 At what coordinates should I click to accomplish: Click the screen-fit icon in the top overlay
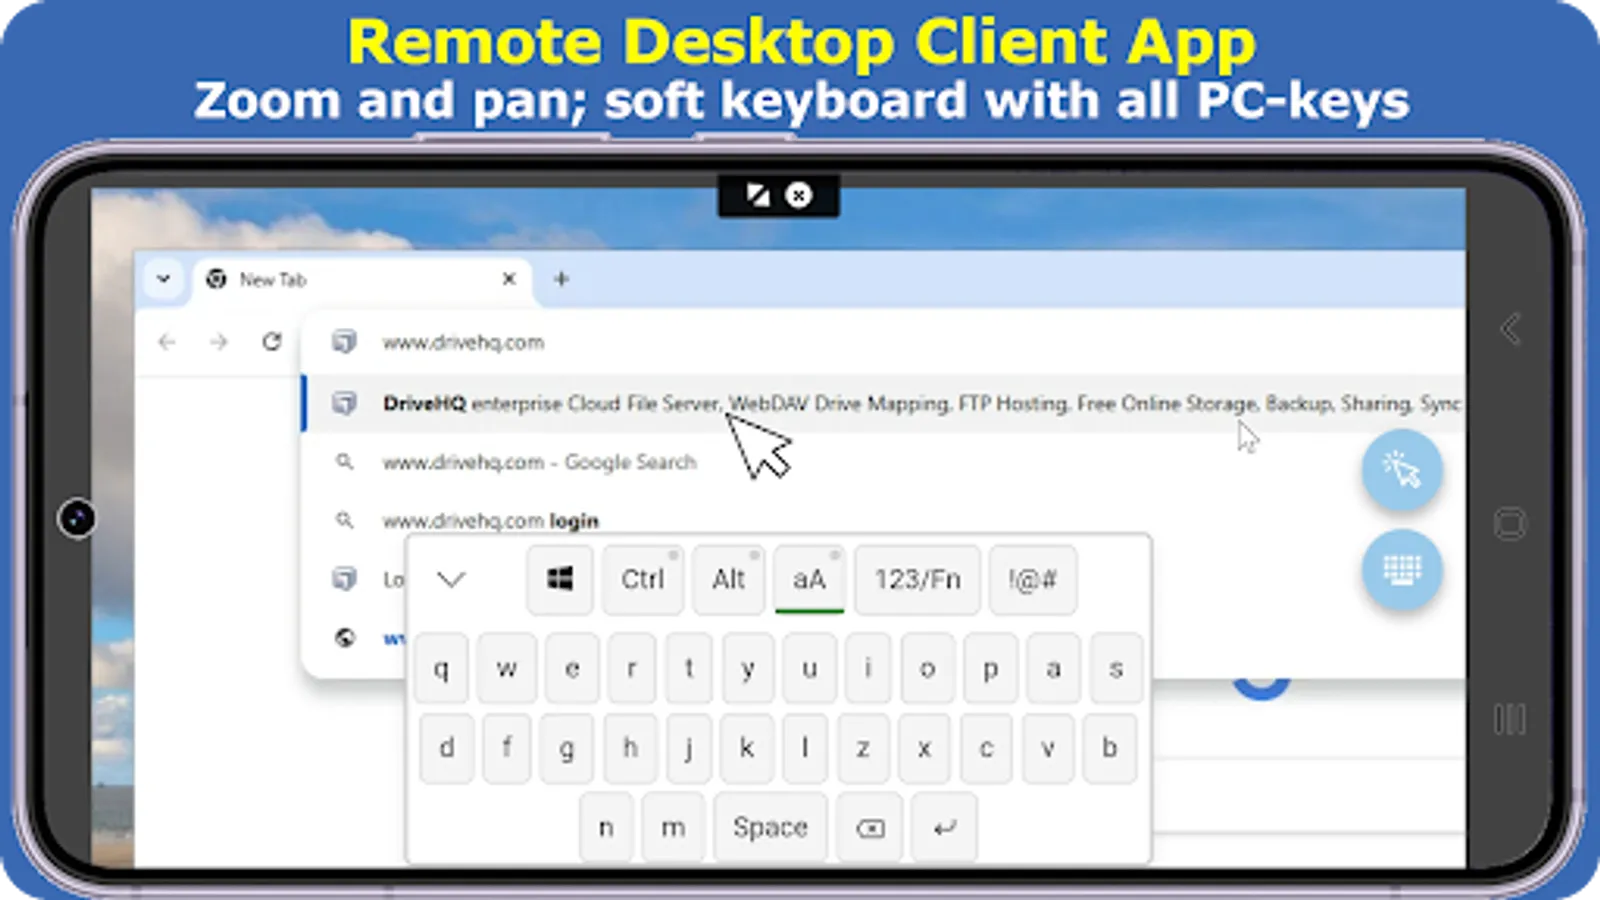(757, 195)
